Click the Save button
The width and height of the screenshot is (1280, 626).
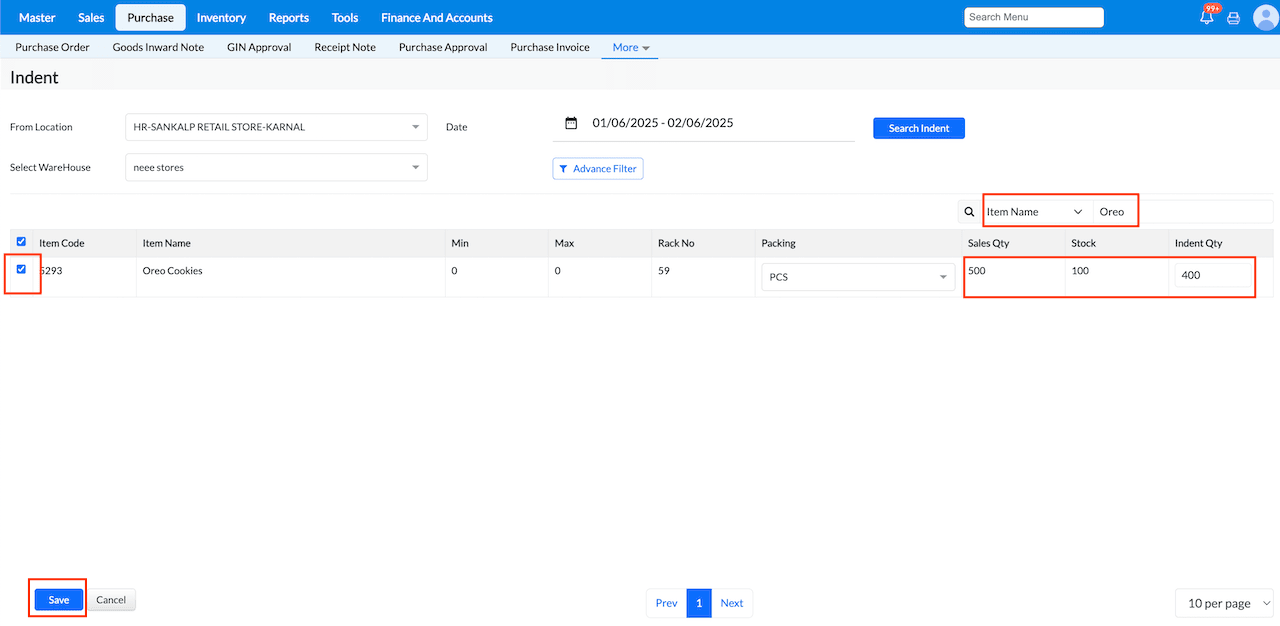59,600
